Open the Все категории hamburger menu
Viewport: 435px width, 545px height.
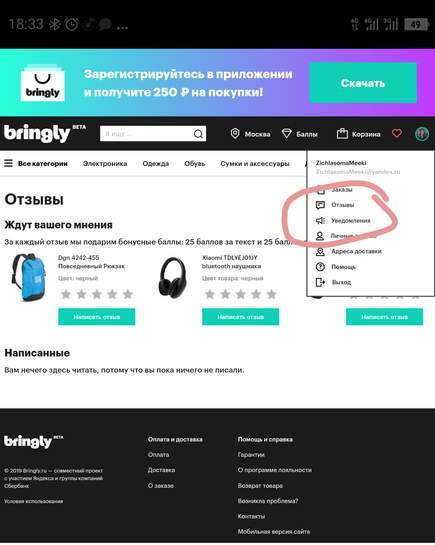8,163
